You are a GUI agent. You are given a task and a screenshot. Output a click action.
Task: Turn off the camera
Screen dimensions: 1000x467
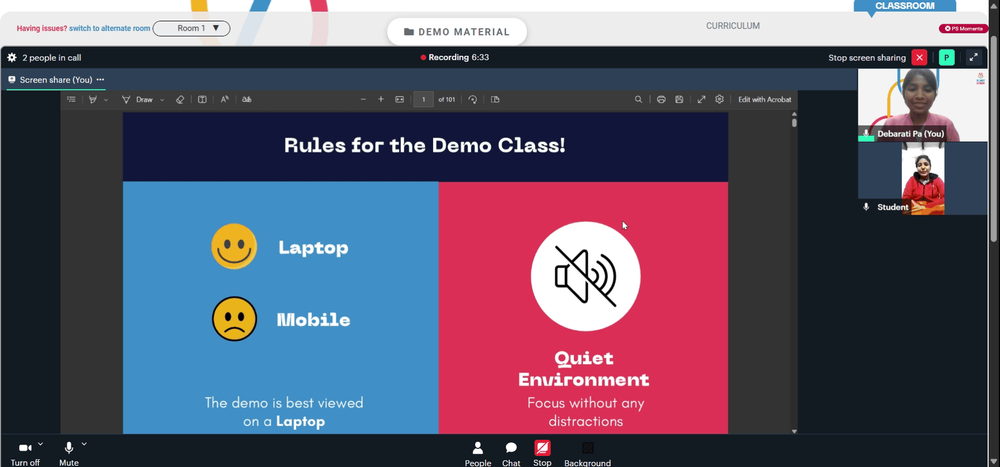click(x=26, y=454)
